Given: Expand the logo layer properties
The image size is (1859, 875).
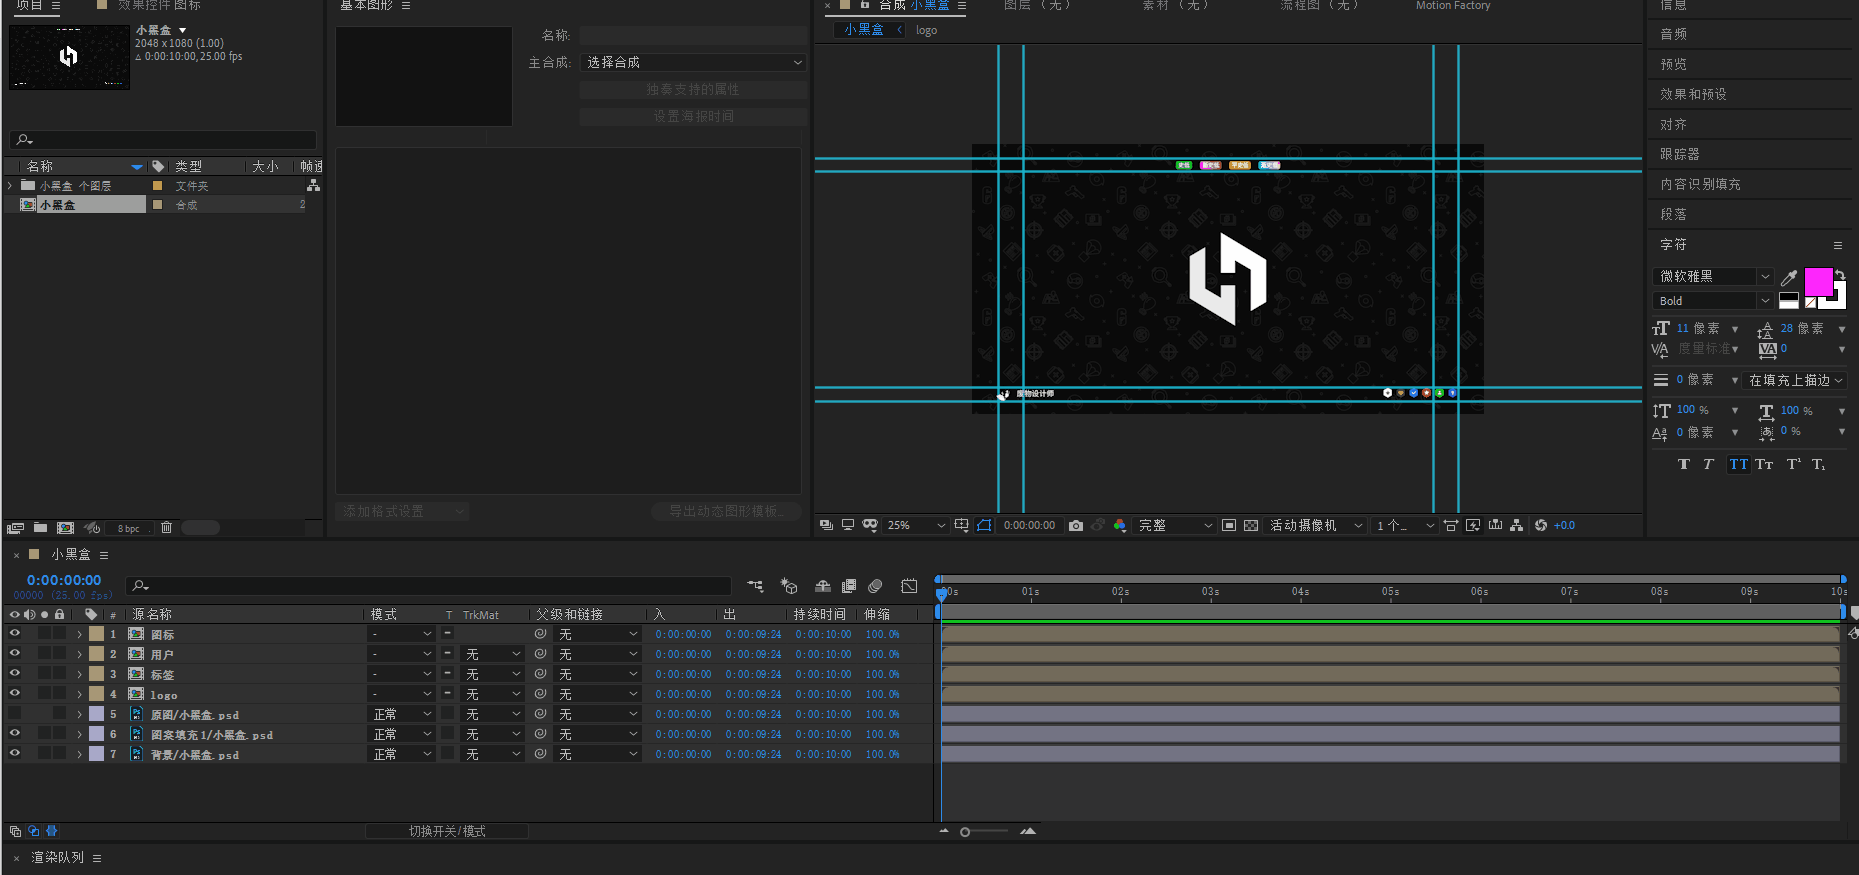Looking at the screenshot, I should click(79, 694).
